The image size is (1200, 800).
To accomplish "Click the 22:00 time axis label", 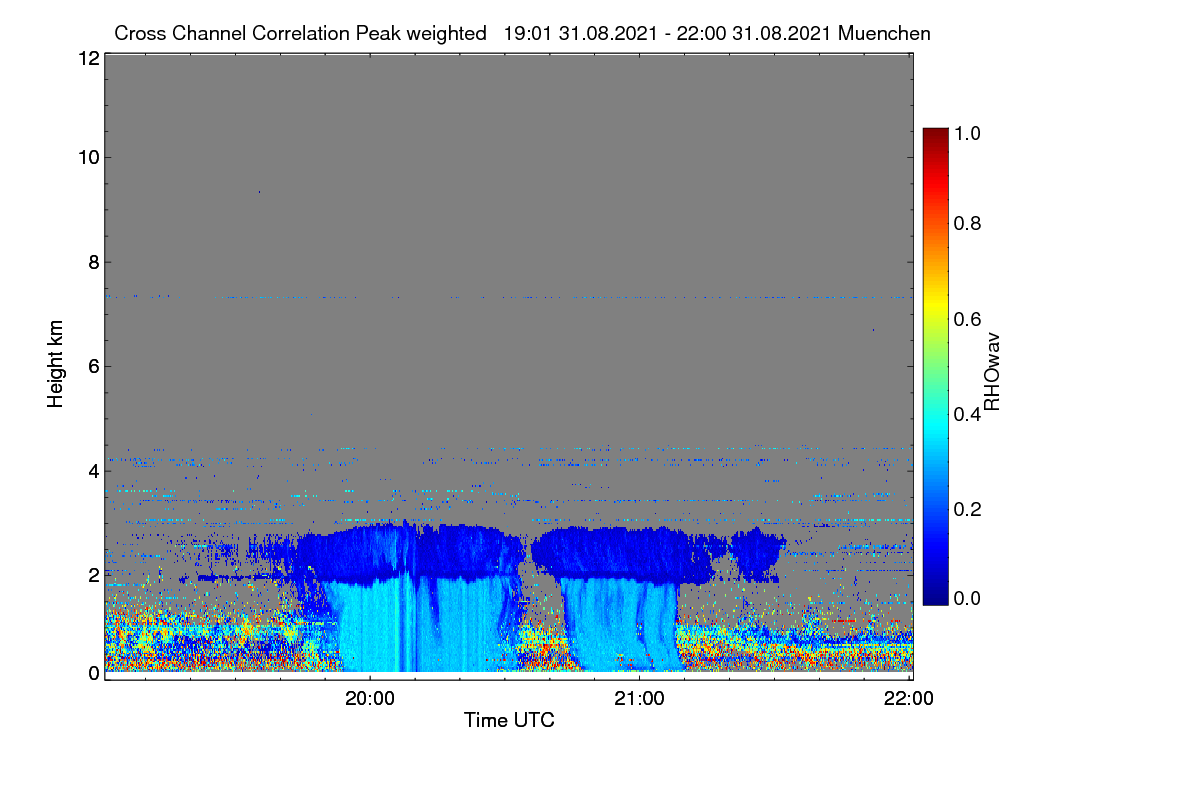I will tap(909, 700).
